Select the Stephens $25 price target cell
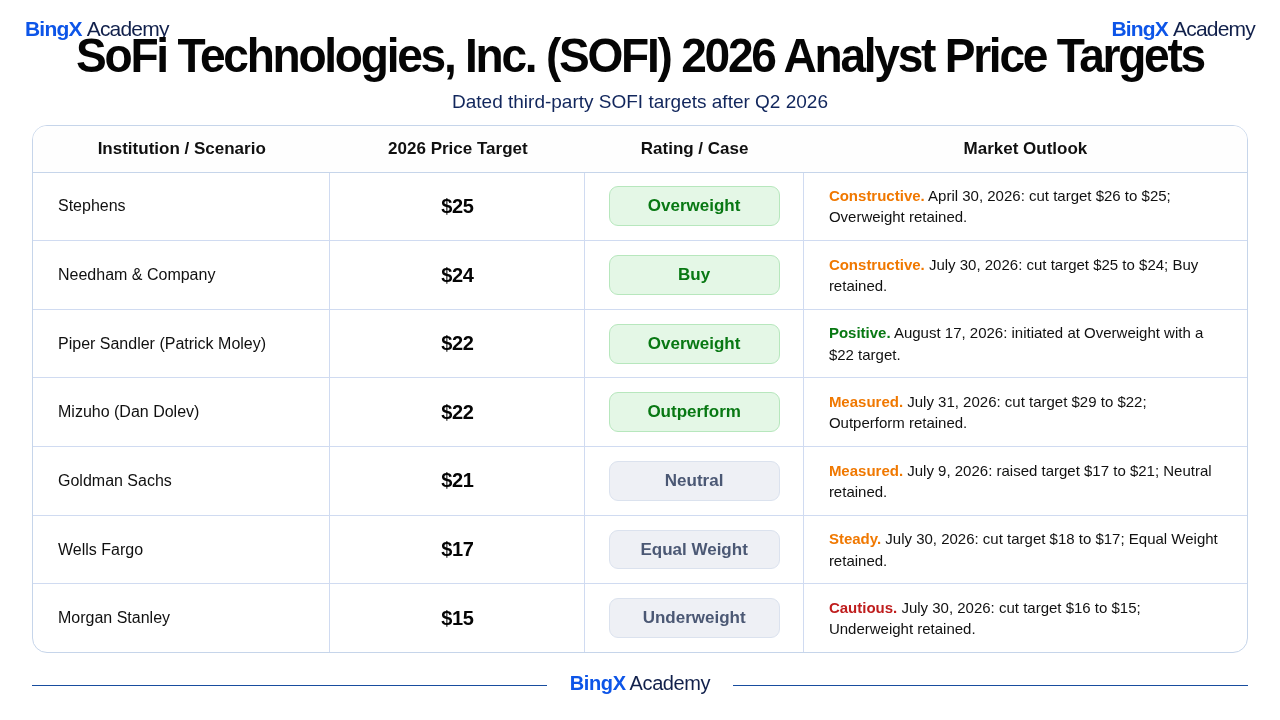 (457, 206)
